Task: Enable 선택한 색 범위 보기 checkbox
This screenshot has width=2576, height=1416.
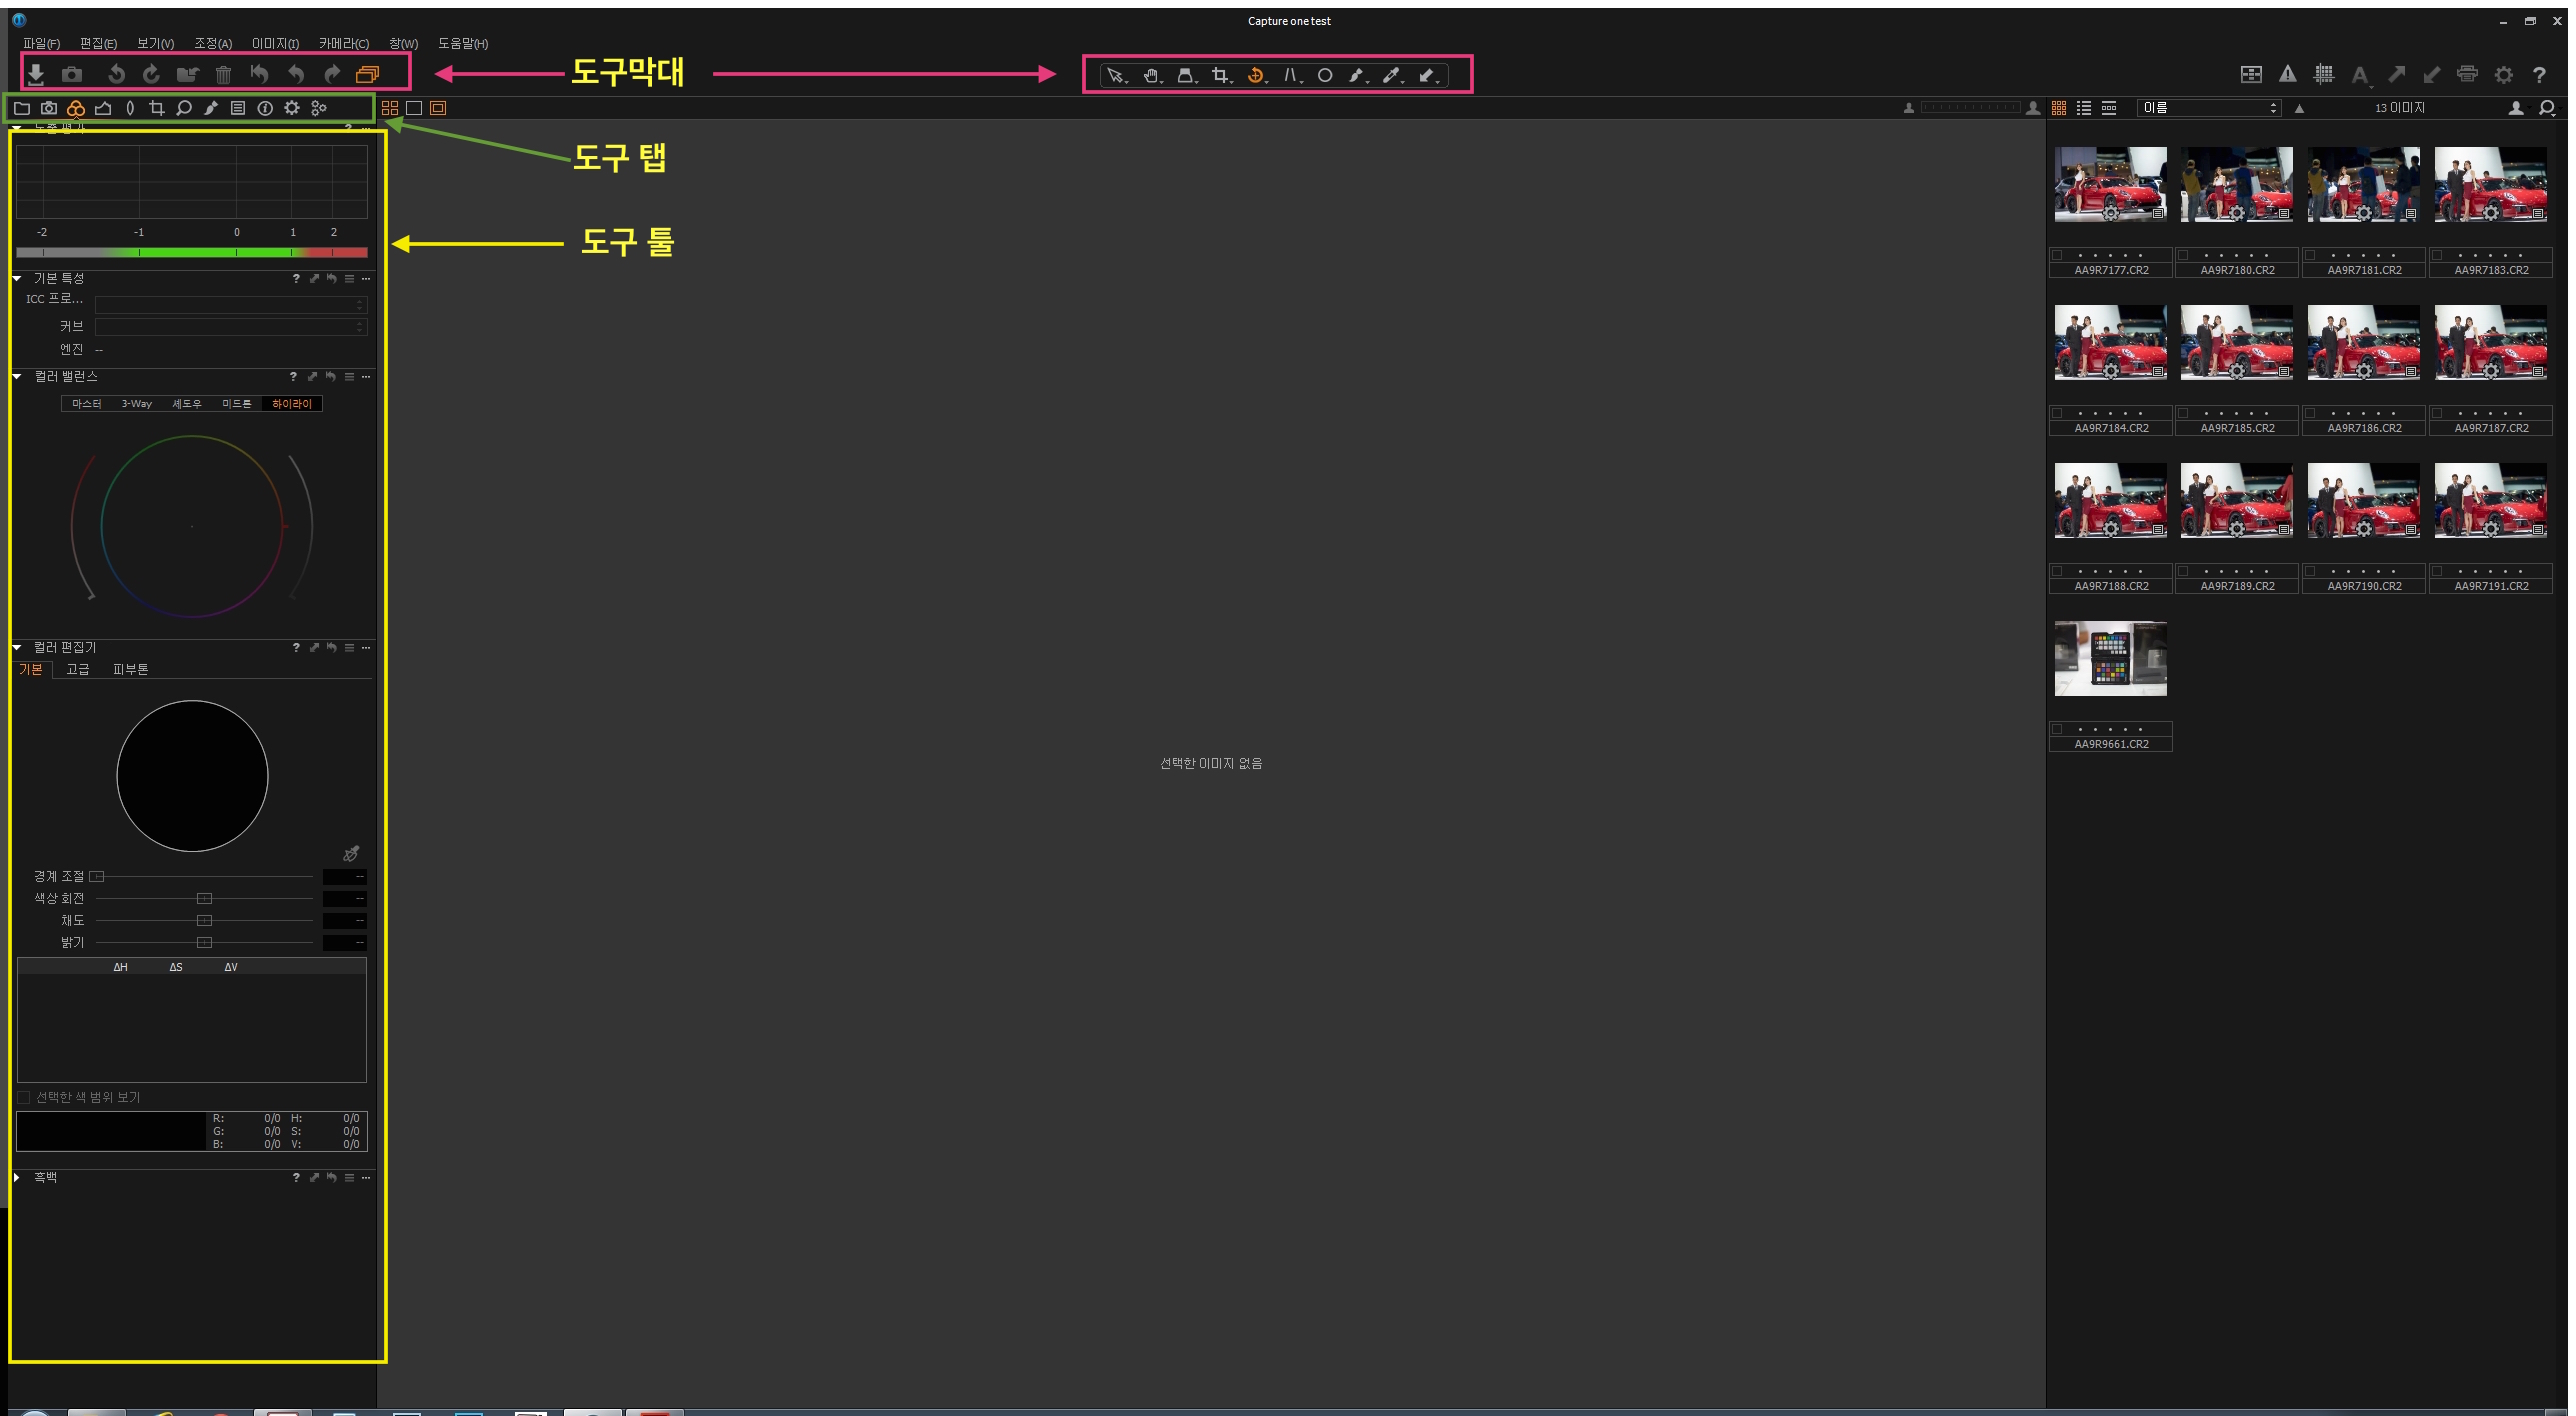Action: [x=24, y=1097]
